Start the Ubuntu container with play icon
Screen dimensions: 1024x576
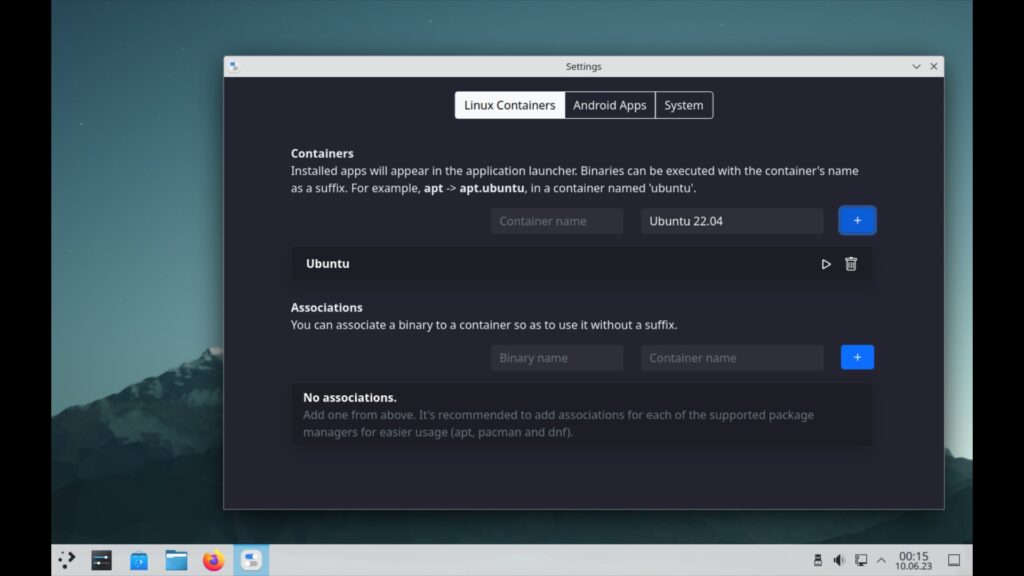coord(825,264)
